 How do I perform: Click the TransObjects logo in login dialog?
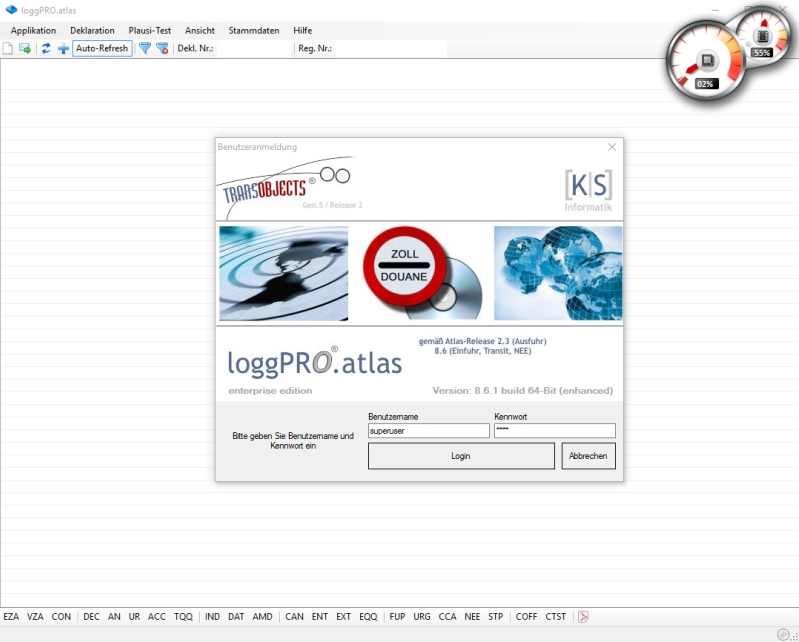tap(285, 188)
